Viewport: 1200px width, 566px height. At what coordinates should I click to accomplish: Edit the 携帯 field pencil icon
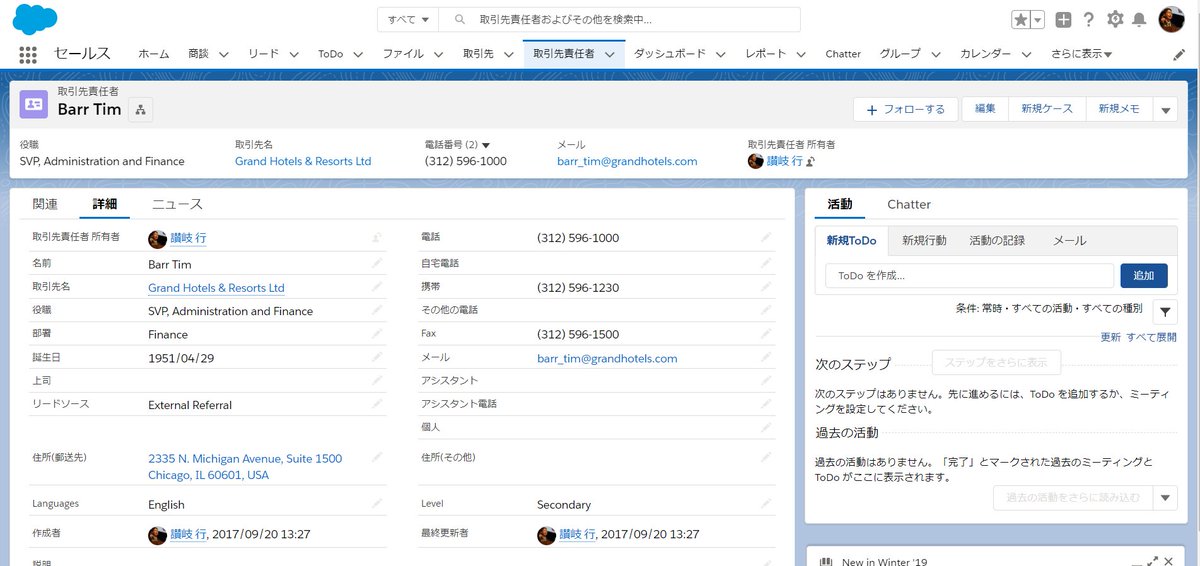[x=766, y=287]
